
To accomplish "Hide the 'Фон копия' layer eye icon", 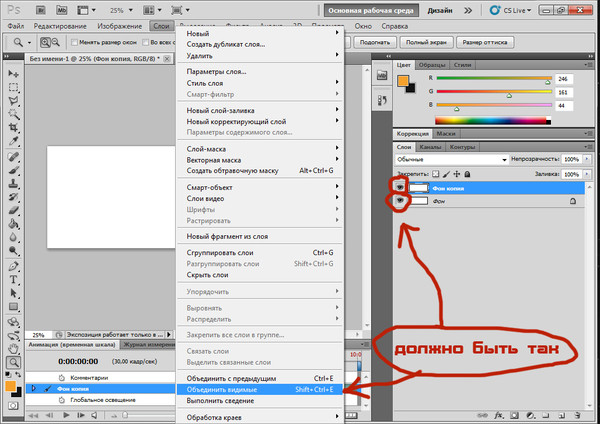I will 400,187.
